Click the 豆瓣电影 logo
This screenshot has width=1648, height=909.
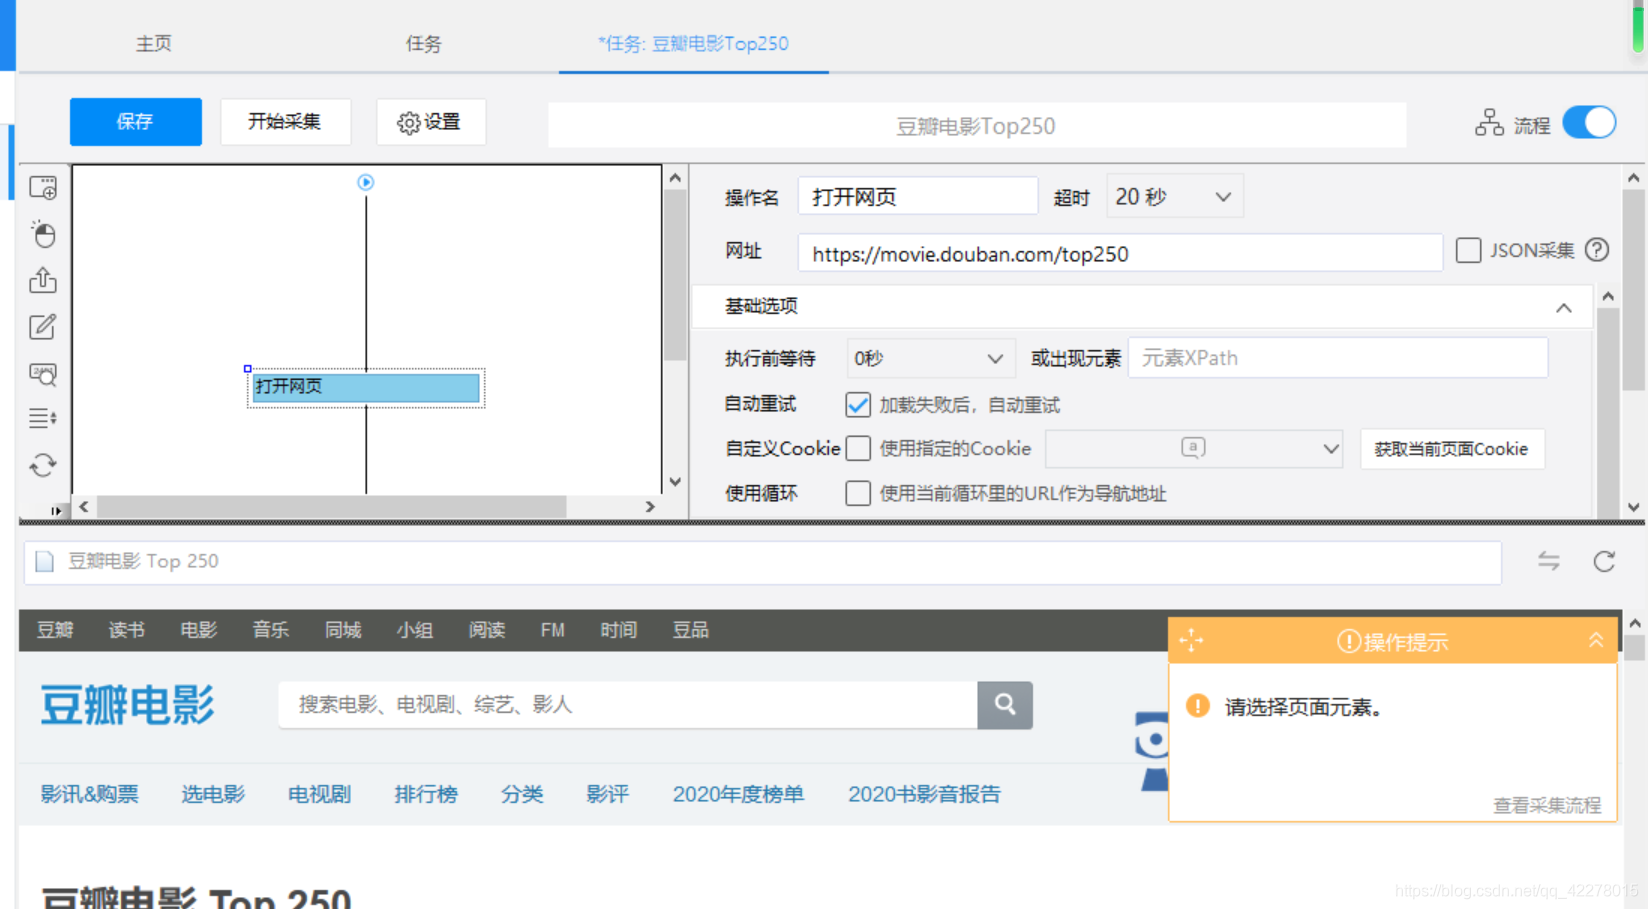127,705
